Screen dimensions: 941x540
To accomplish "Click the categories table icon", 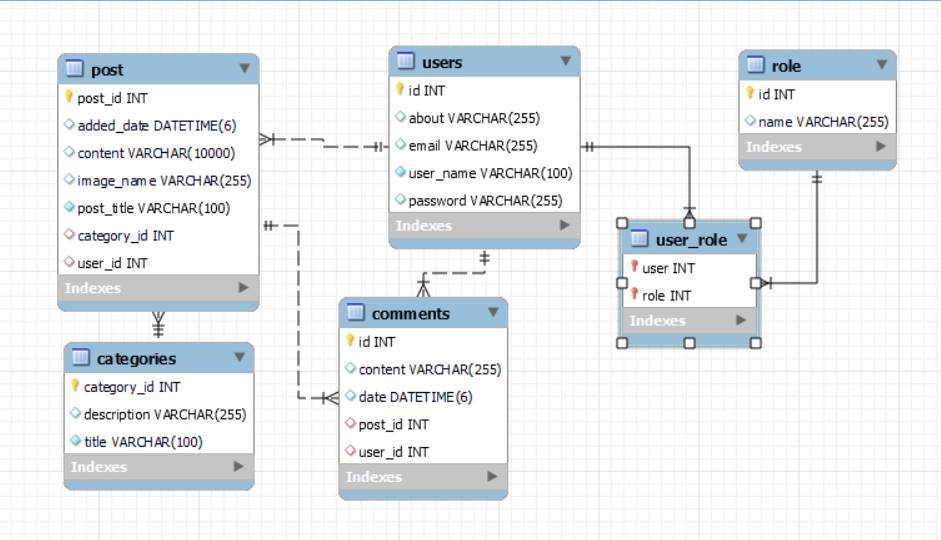I will coord(80,358).
